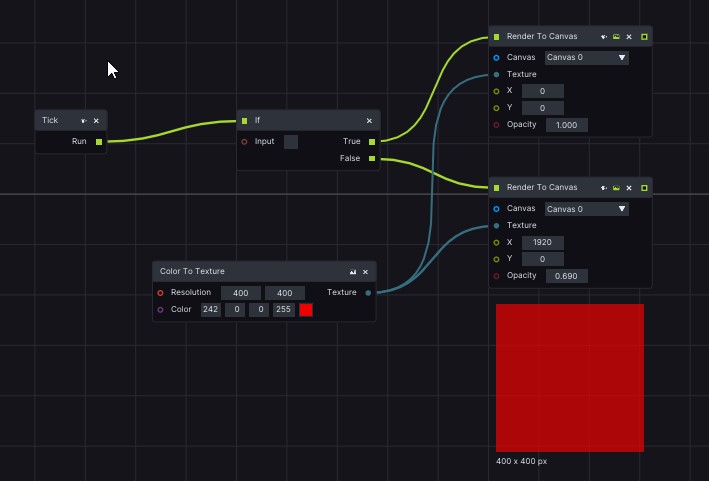Click the first Resolution field with 400
The image size is (709, 481).
click(241, 293)
